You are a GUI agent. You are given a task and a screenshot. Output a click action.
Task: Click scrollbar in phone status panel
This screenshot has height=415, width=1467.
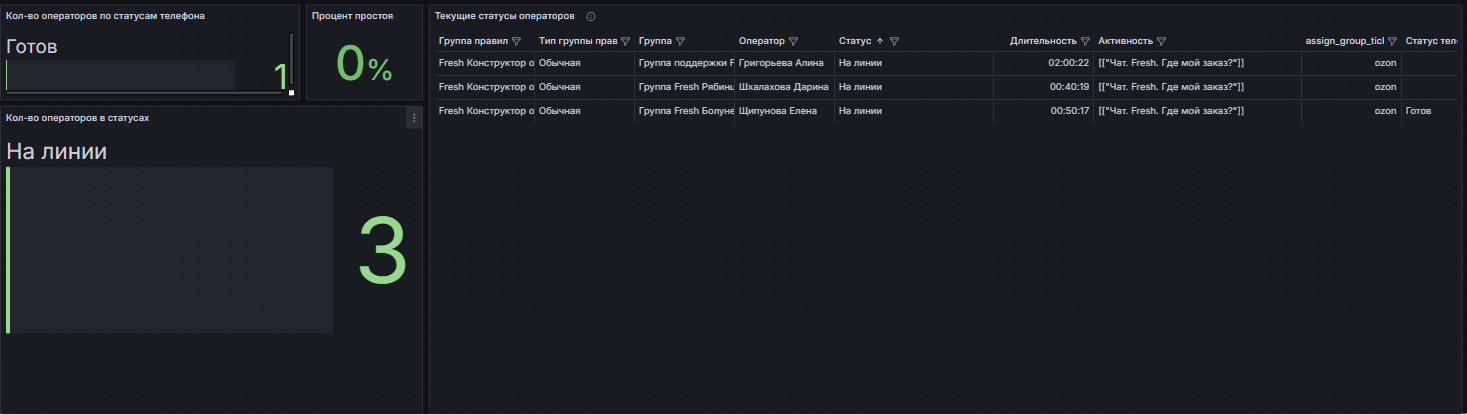[x=291, y=60]
